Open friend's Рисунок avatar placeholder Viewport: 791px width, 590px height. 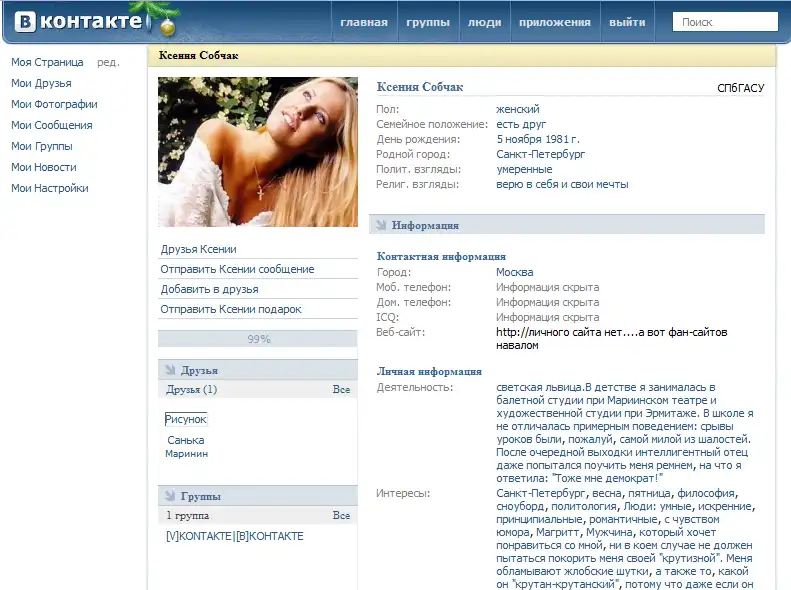point(186,419)
